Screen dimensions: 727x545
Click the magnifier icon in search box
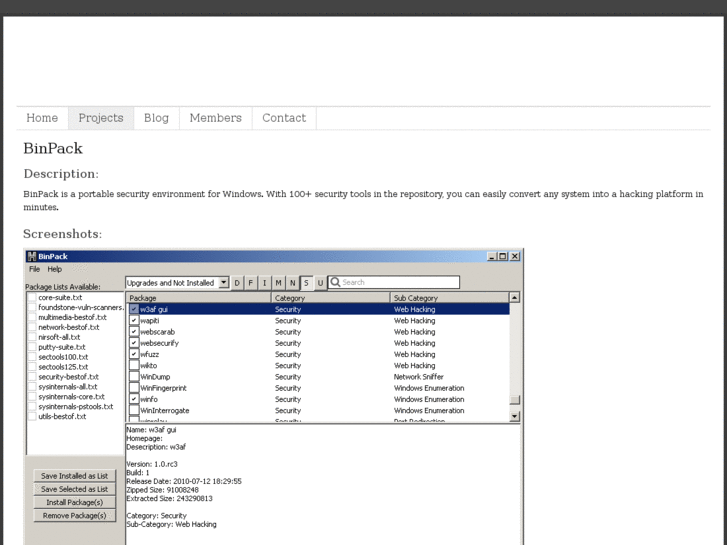click(335, 282)
